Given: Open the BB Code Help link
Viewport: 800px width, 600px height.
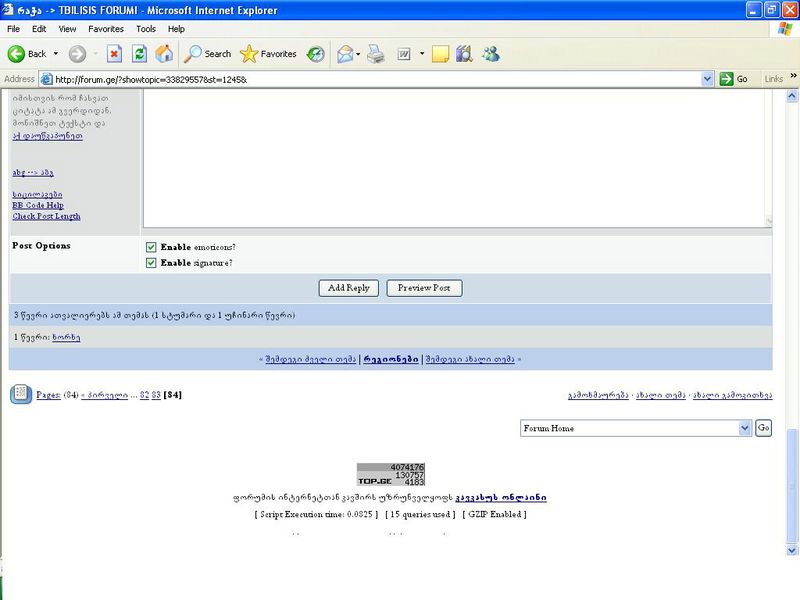Looking at the screenshot, I should click(x=38, y=205).
